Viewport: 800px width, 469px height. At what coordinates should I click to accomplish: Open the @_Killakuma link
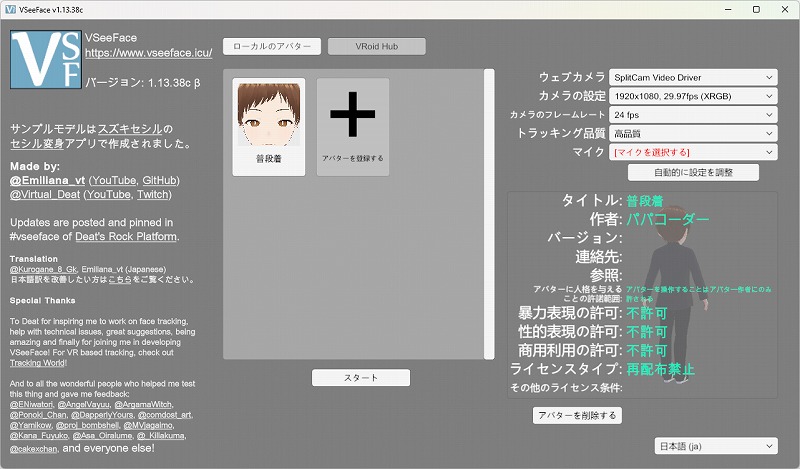click(x=160, y=436)
